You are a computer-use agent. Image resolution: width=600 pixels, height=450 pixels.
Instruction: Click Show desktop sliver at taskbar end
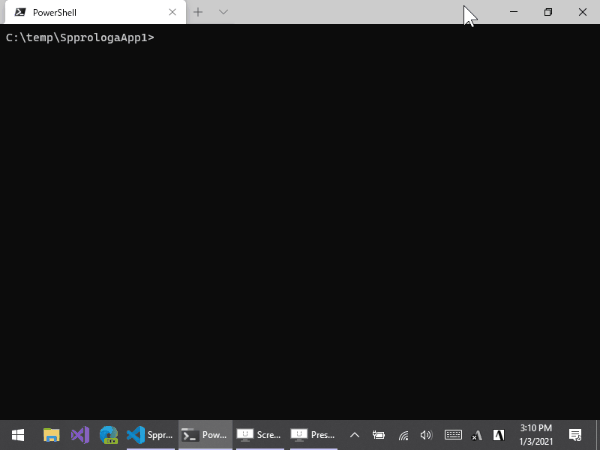coord(597,435)
